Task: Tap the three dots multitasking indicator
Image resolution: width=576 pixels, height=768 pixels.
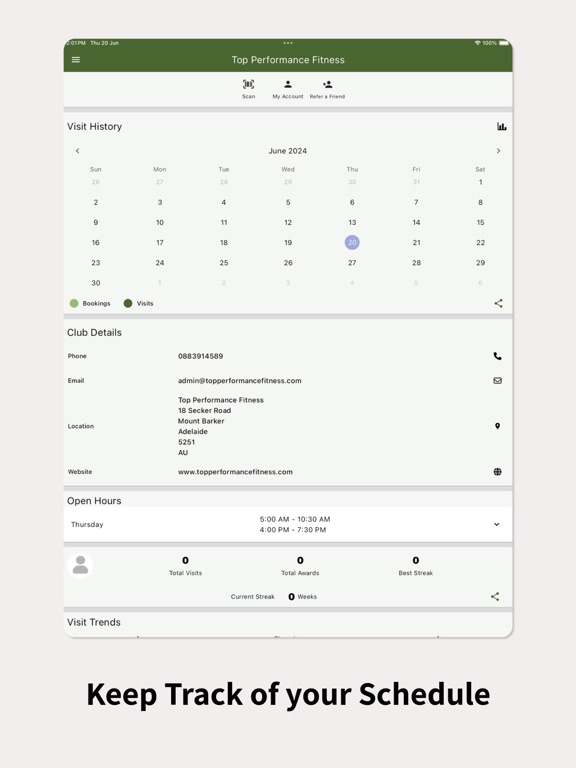Action: pyautogui.click(x=288, y=43)
